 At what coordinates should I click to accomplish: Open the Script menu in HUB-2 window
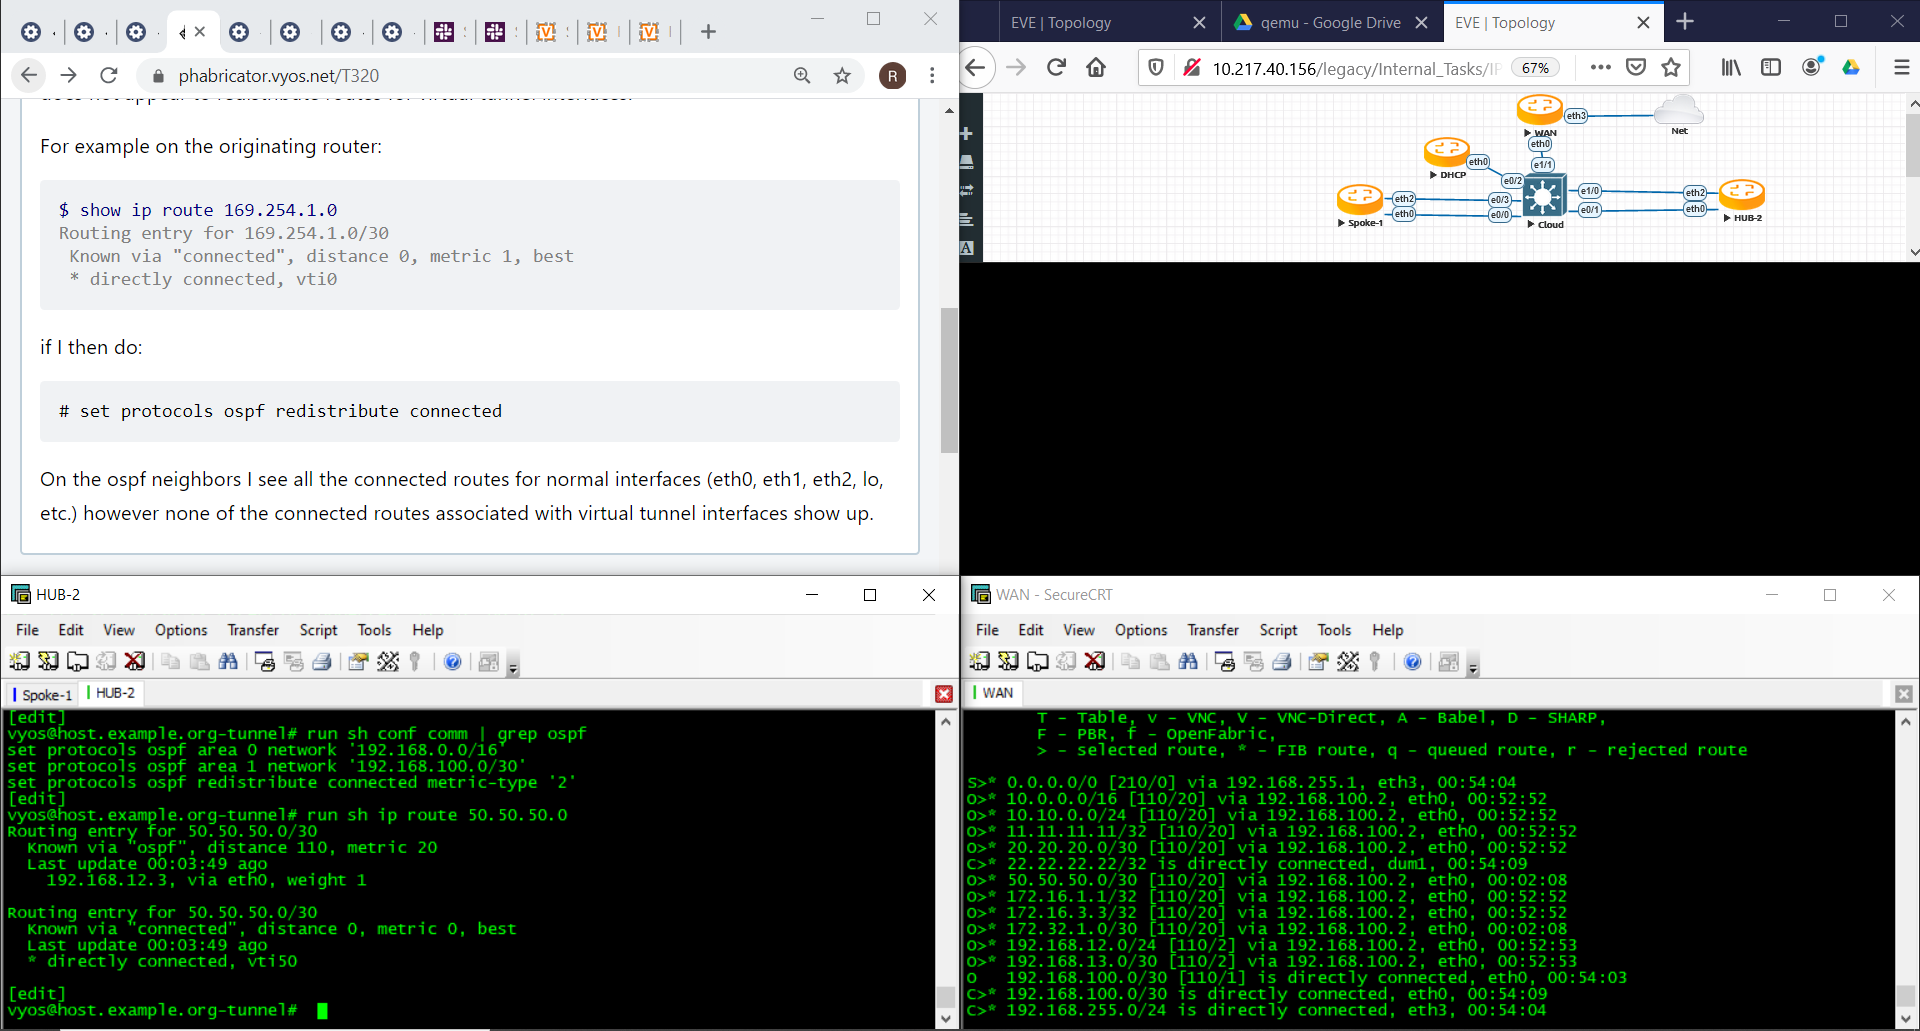pos(318,630)
